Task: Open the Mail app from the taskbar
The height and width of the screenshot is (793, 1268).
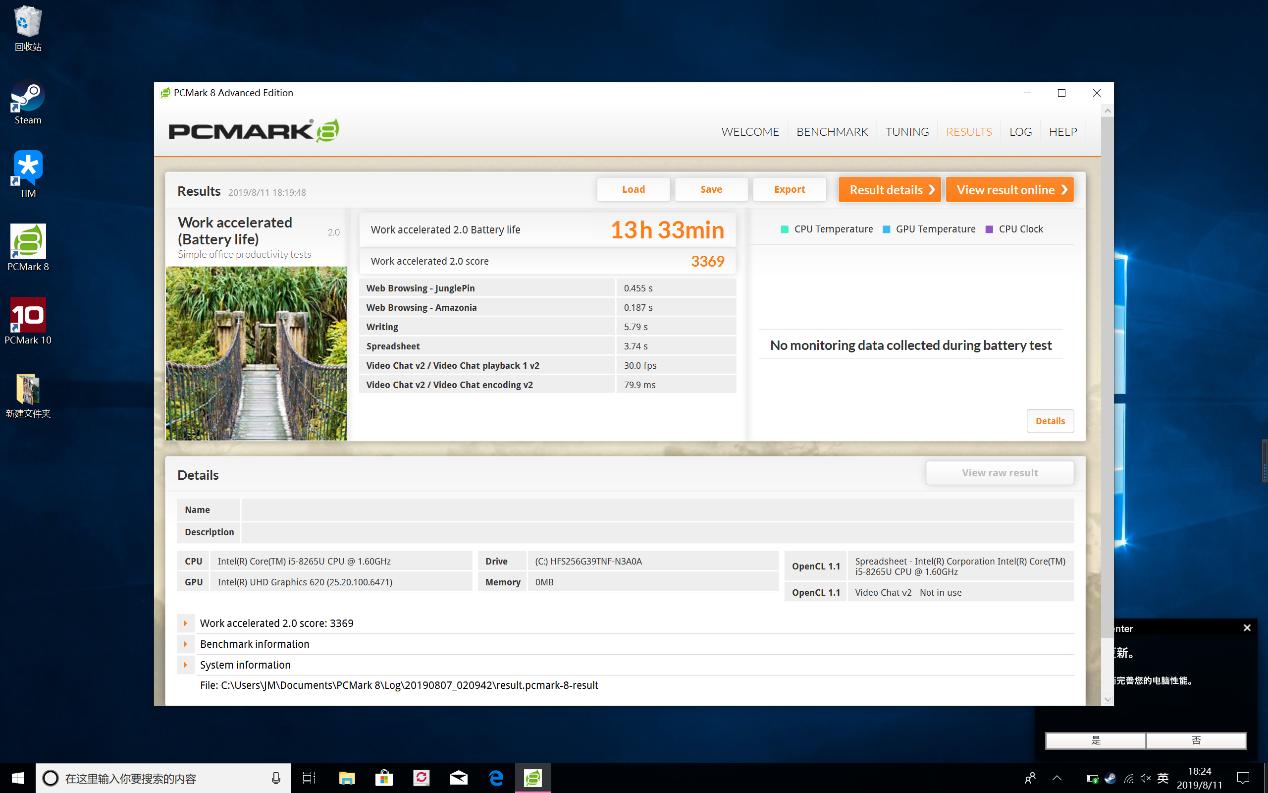Action: tap(459, 778)
